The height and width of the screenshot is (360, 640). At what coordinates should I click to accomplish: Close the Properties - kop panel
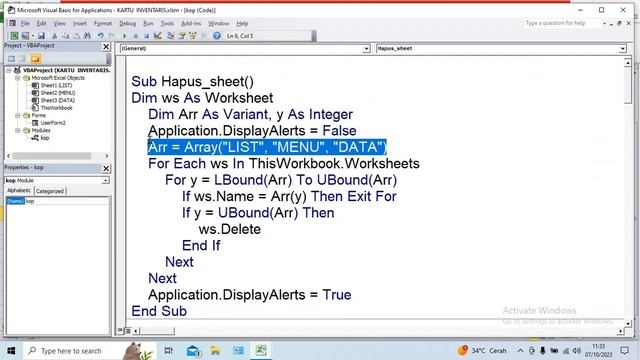coord(106,168)
